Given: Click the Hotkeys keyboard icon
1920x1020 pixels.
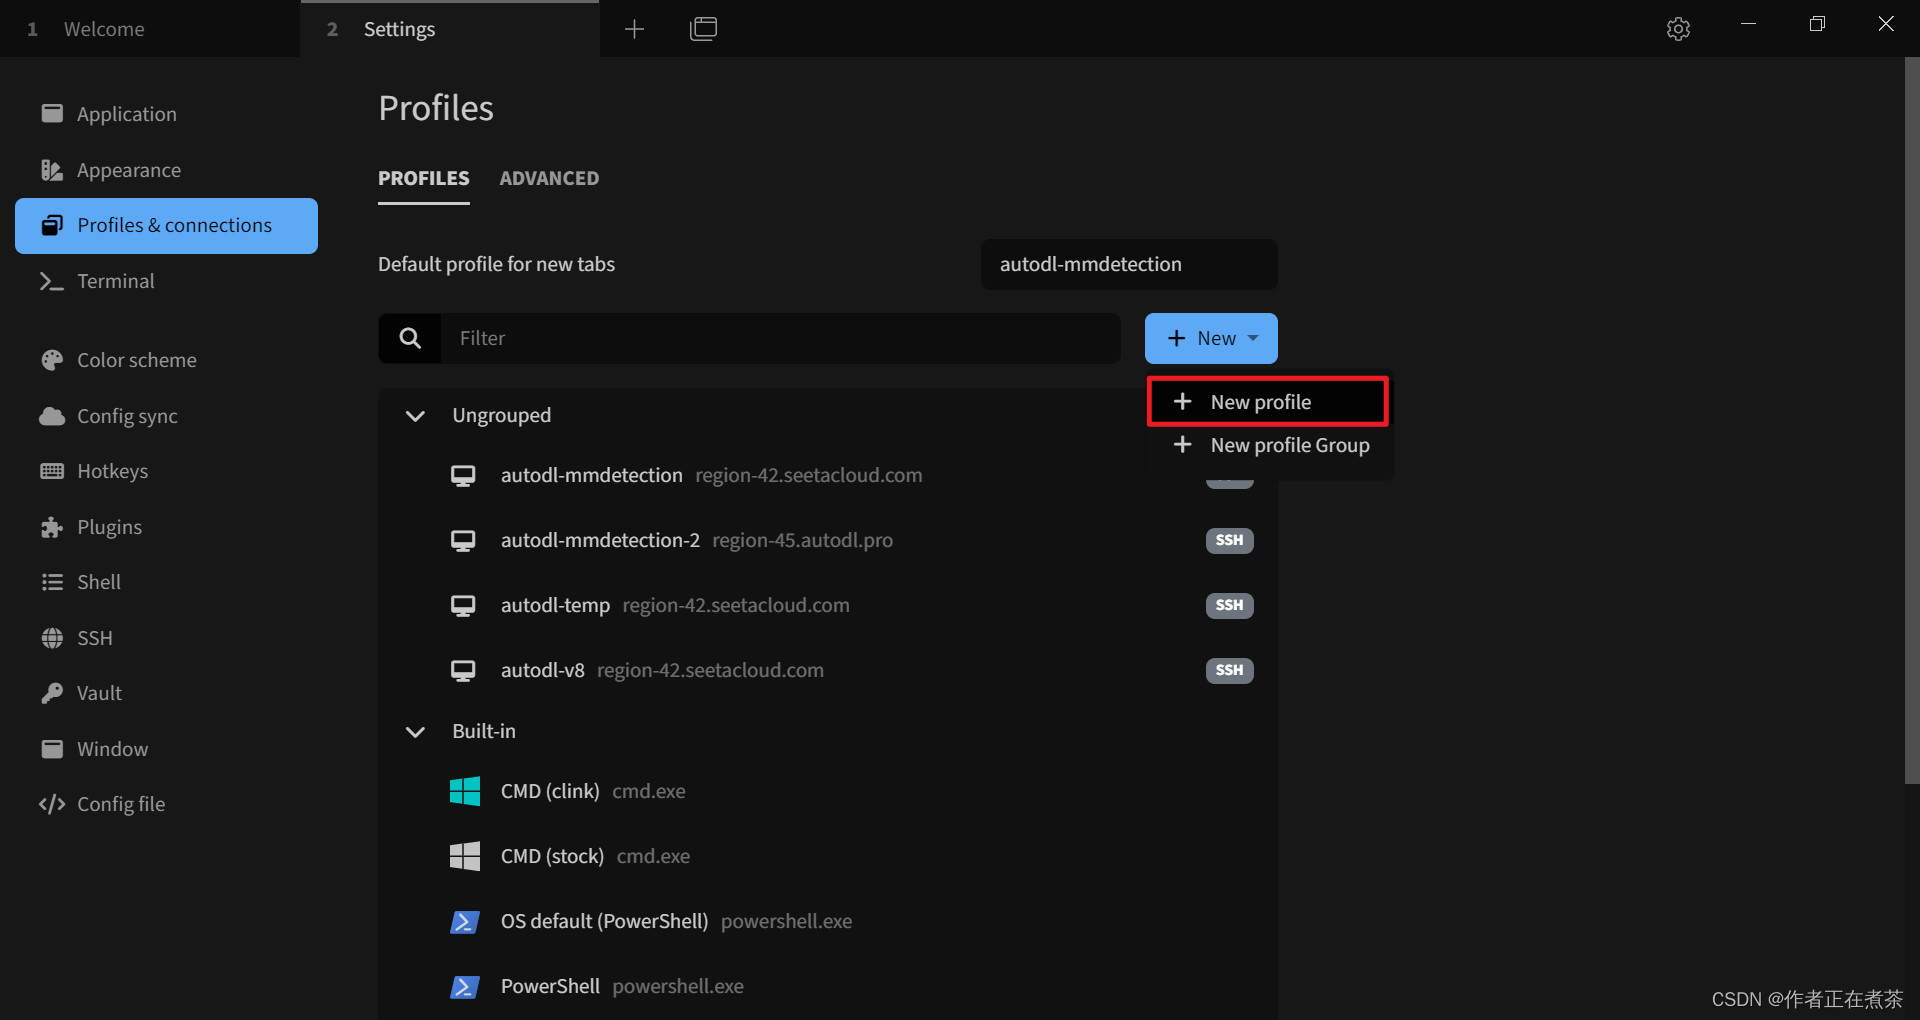Looking at the screenshot, I should pos(52,471).
